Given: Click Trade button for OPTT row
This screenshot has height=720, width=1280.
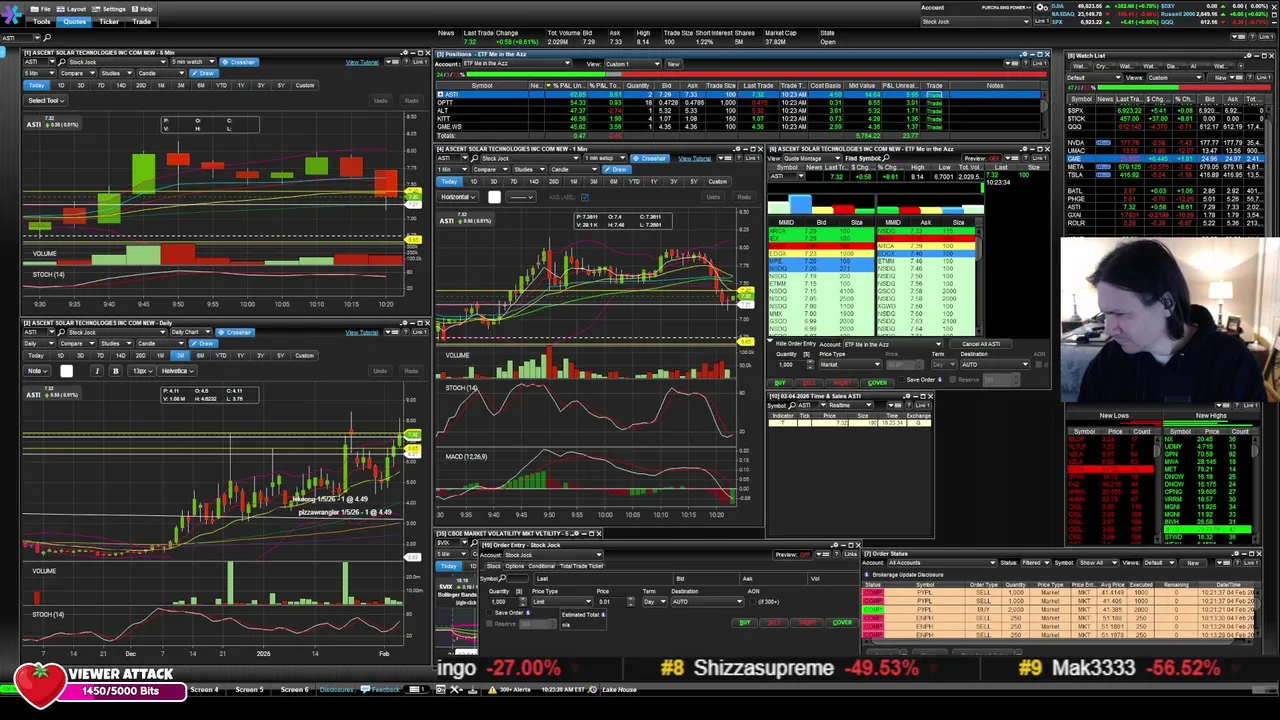Looking at the screenshot, I should 935,103.
